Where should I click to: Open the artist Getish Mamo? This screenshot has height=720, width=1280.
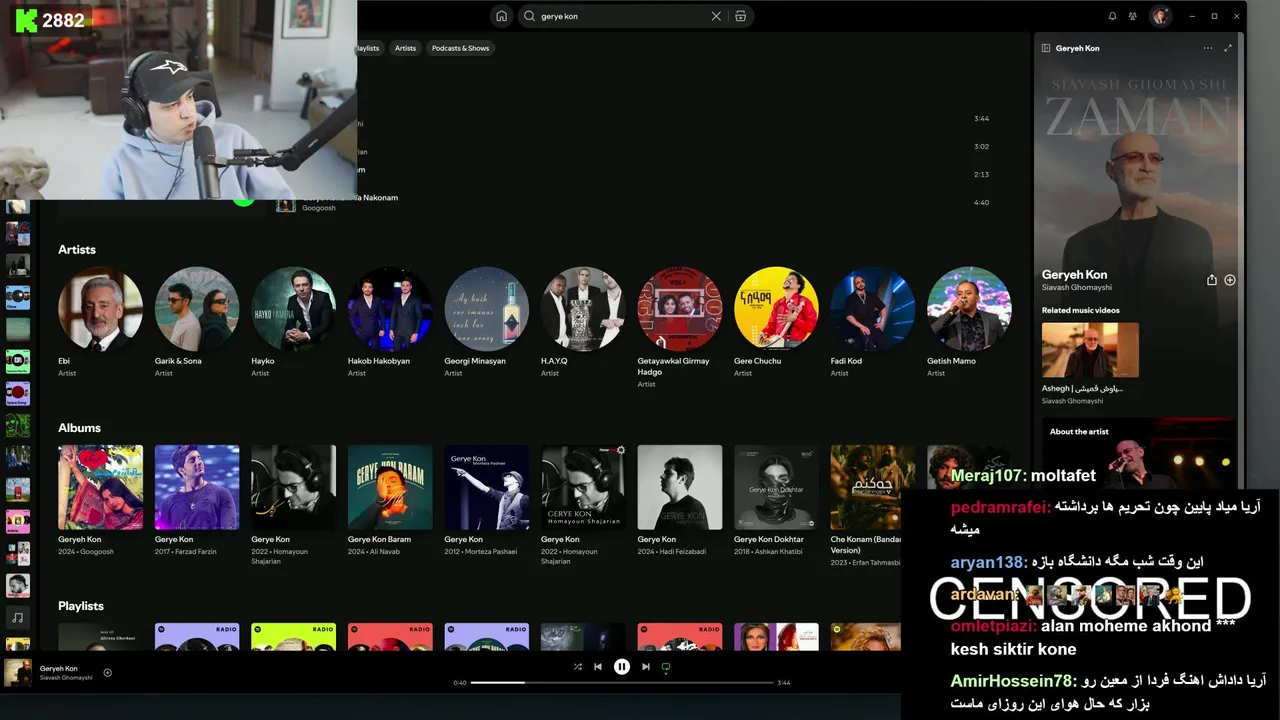click(969, 308)
